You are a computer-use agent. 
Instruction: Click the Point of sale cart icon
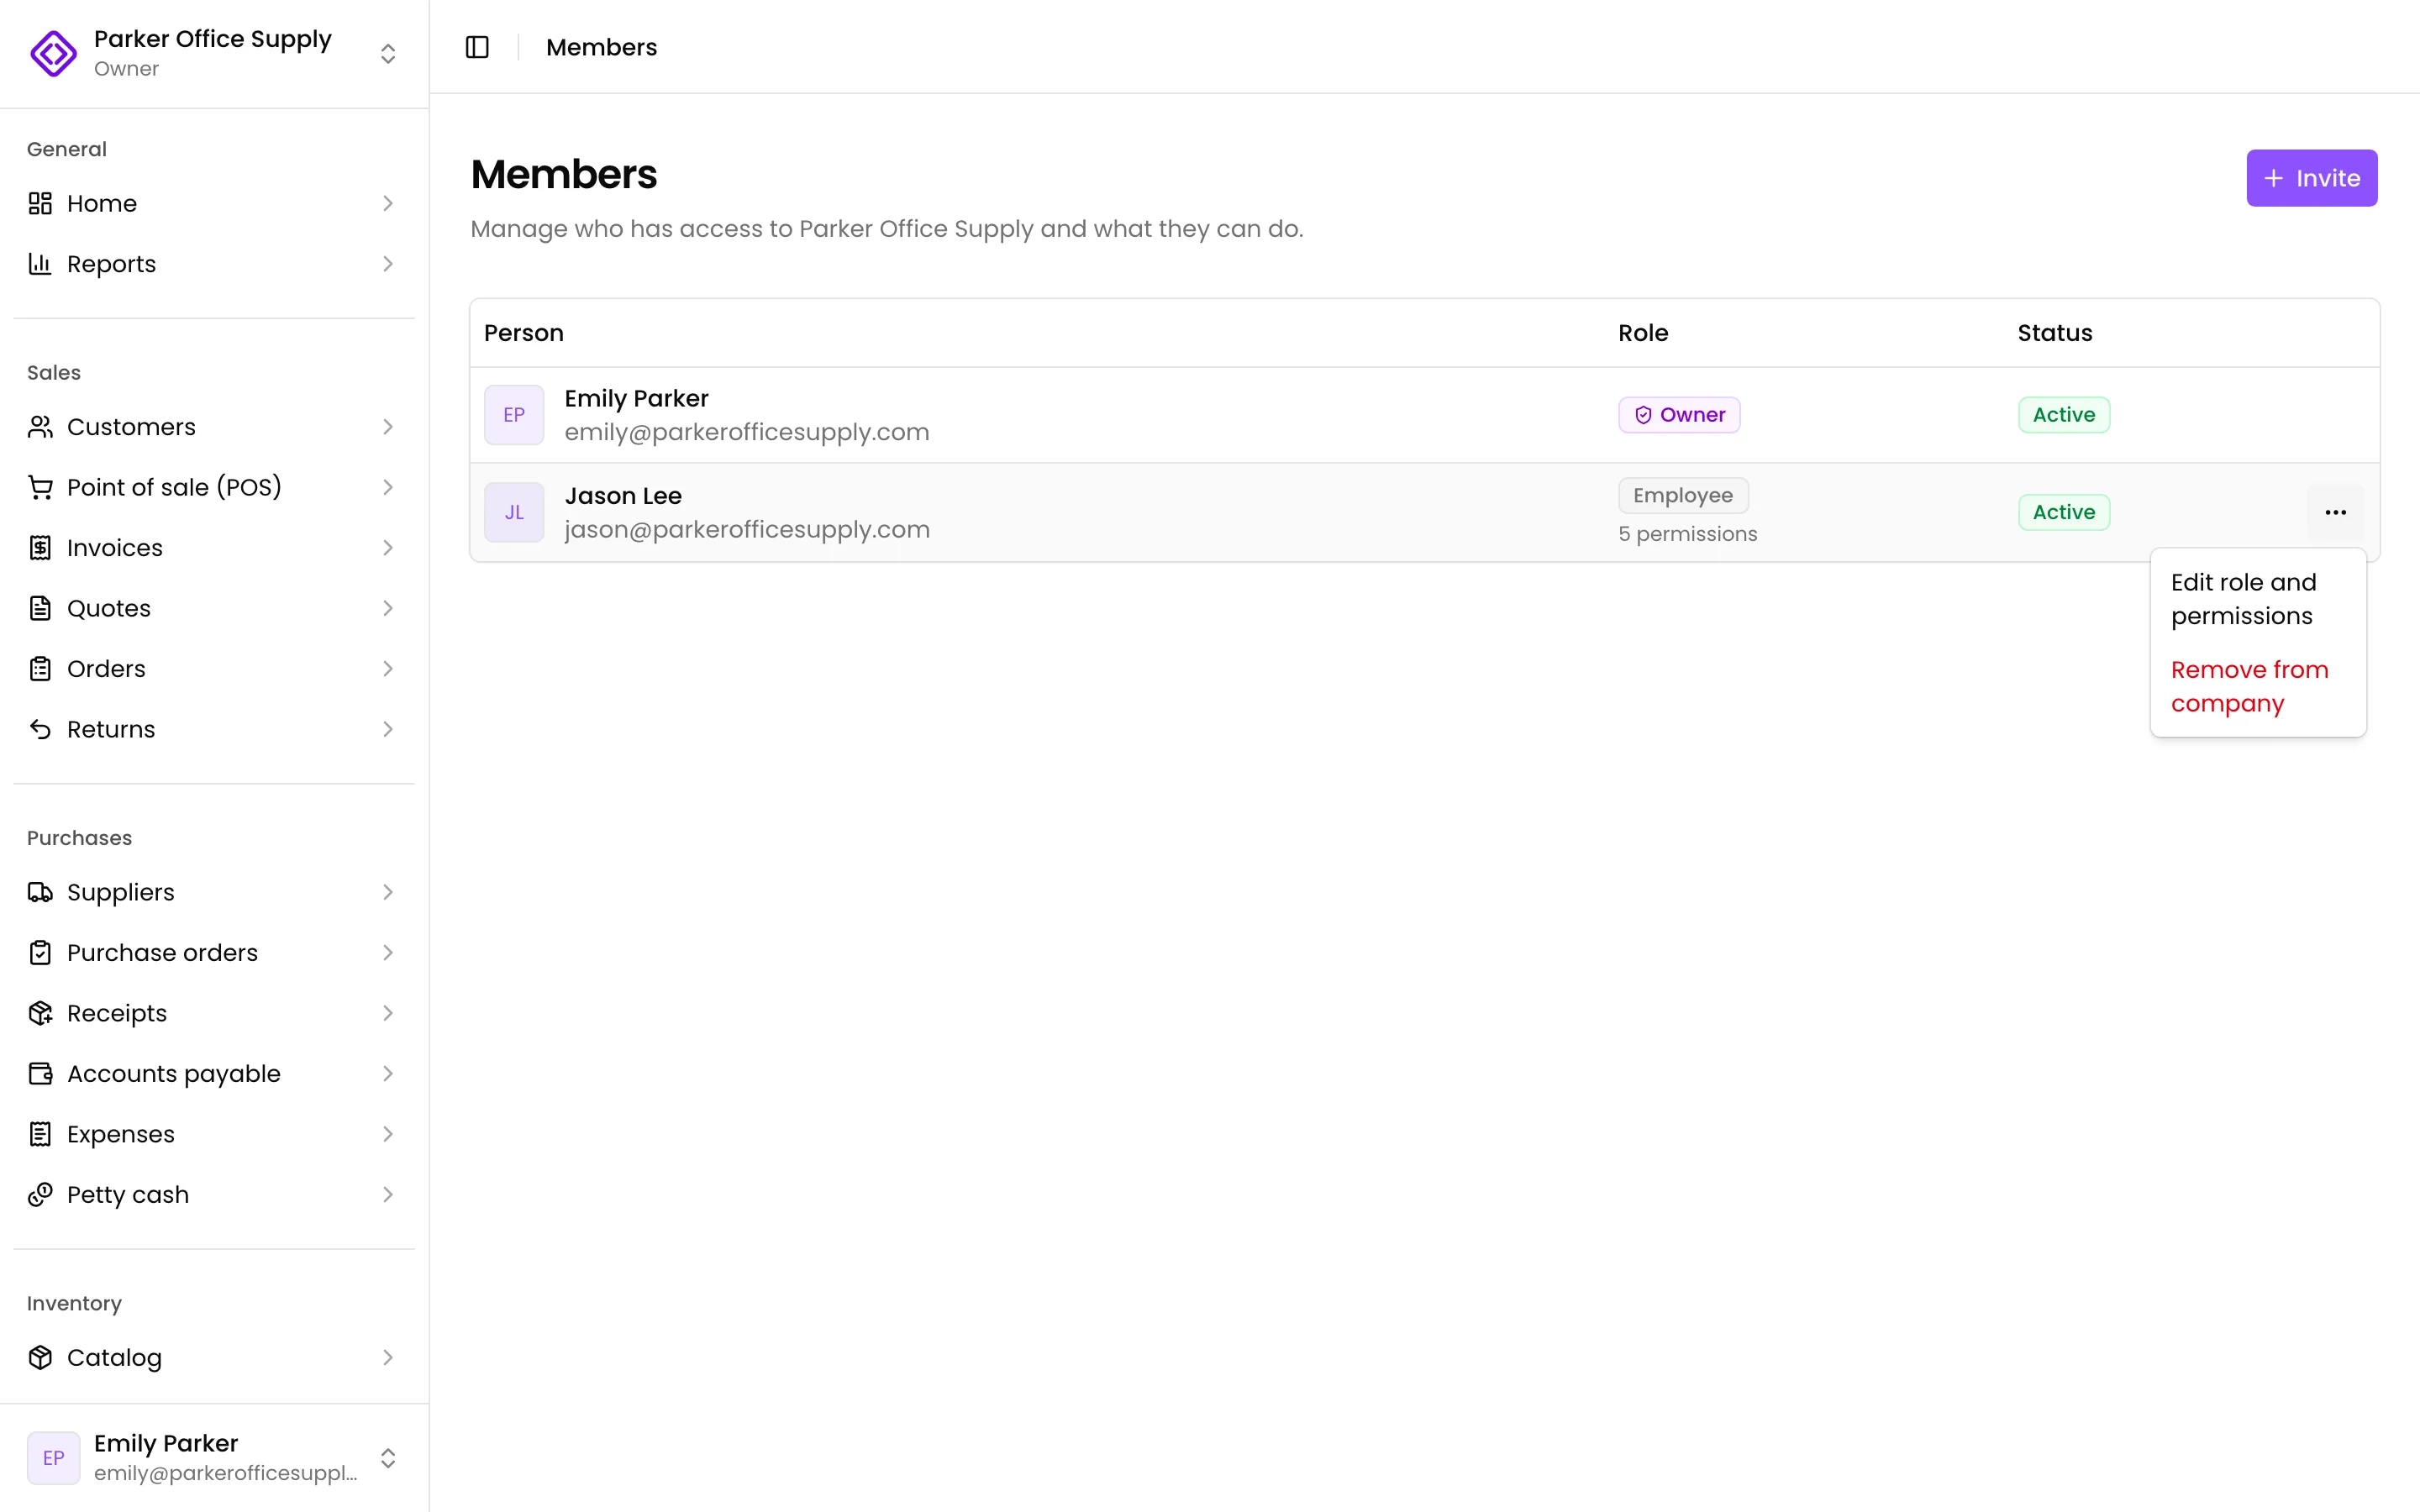click(40, 487)
